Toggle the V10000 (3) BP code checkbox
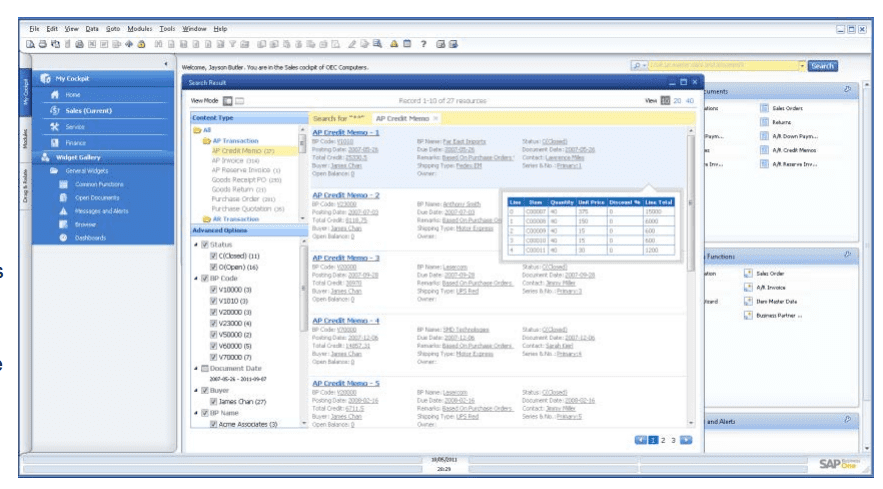The width and height of the screenshot is (883, 489). pos(213,290)
